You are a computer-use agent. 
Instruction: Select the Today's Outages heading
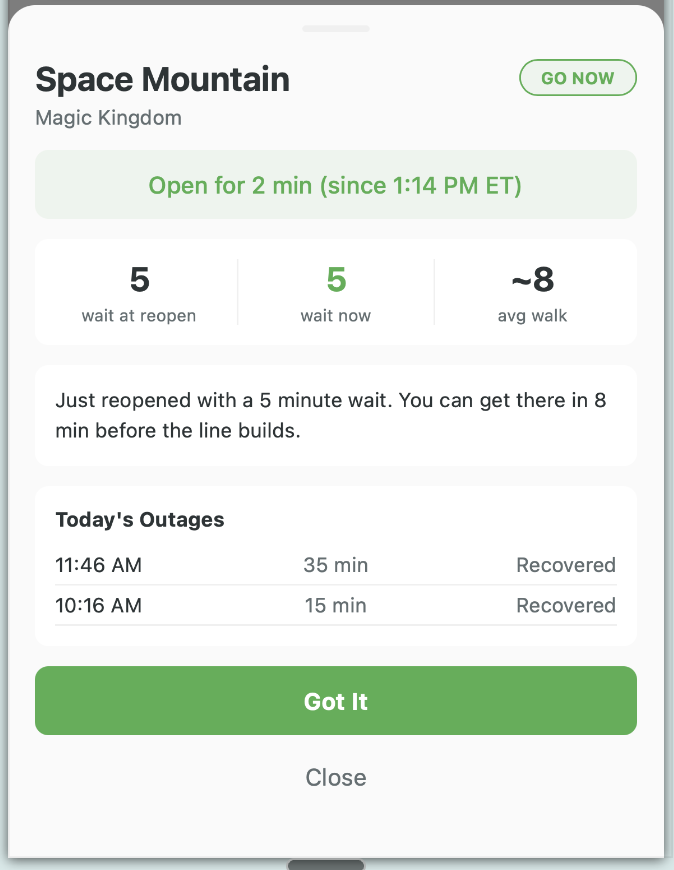[140, 520]
